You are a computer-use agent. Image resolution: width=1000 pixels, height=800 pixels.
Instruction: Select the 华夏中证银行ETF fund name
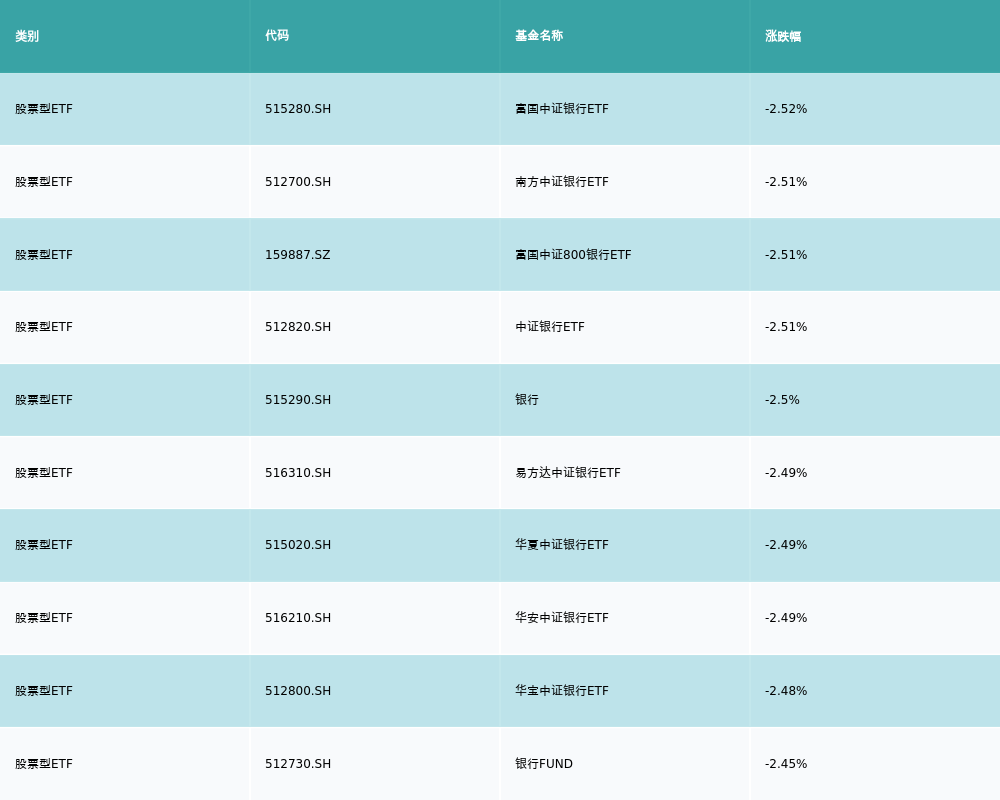[x=562, y=545]
